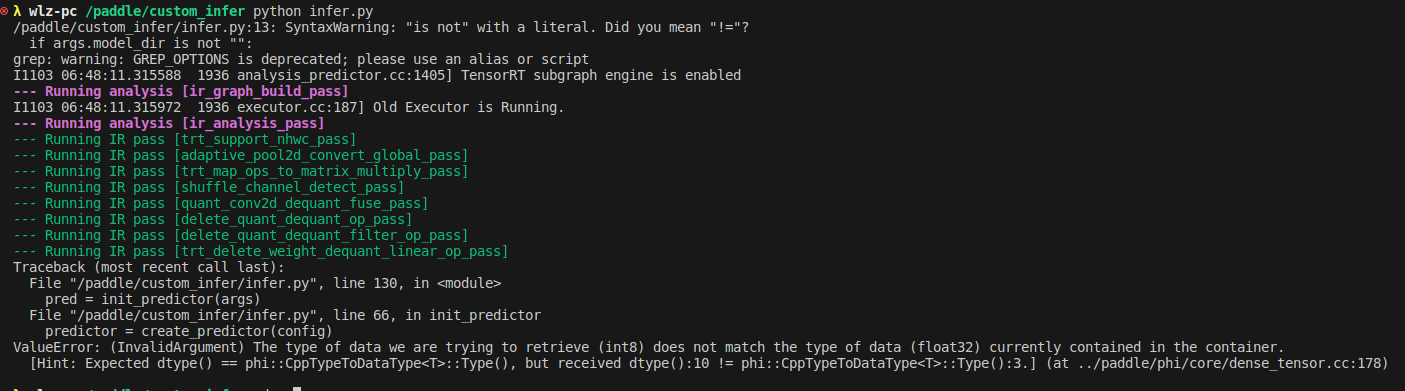Click the trt_delete_weight_dequant_linear_op_pass line
Image resolution: width=1405 pixels, height=391 pixels.
point(260,252)
